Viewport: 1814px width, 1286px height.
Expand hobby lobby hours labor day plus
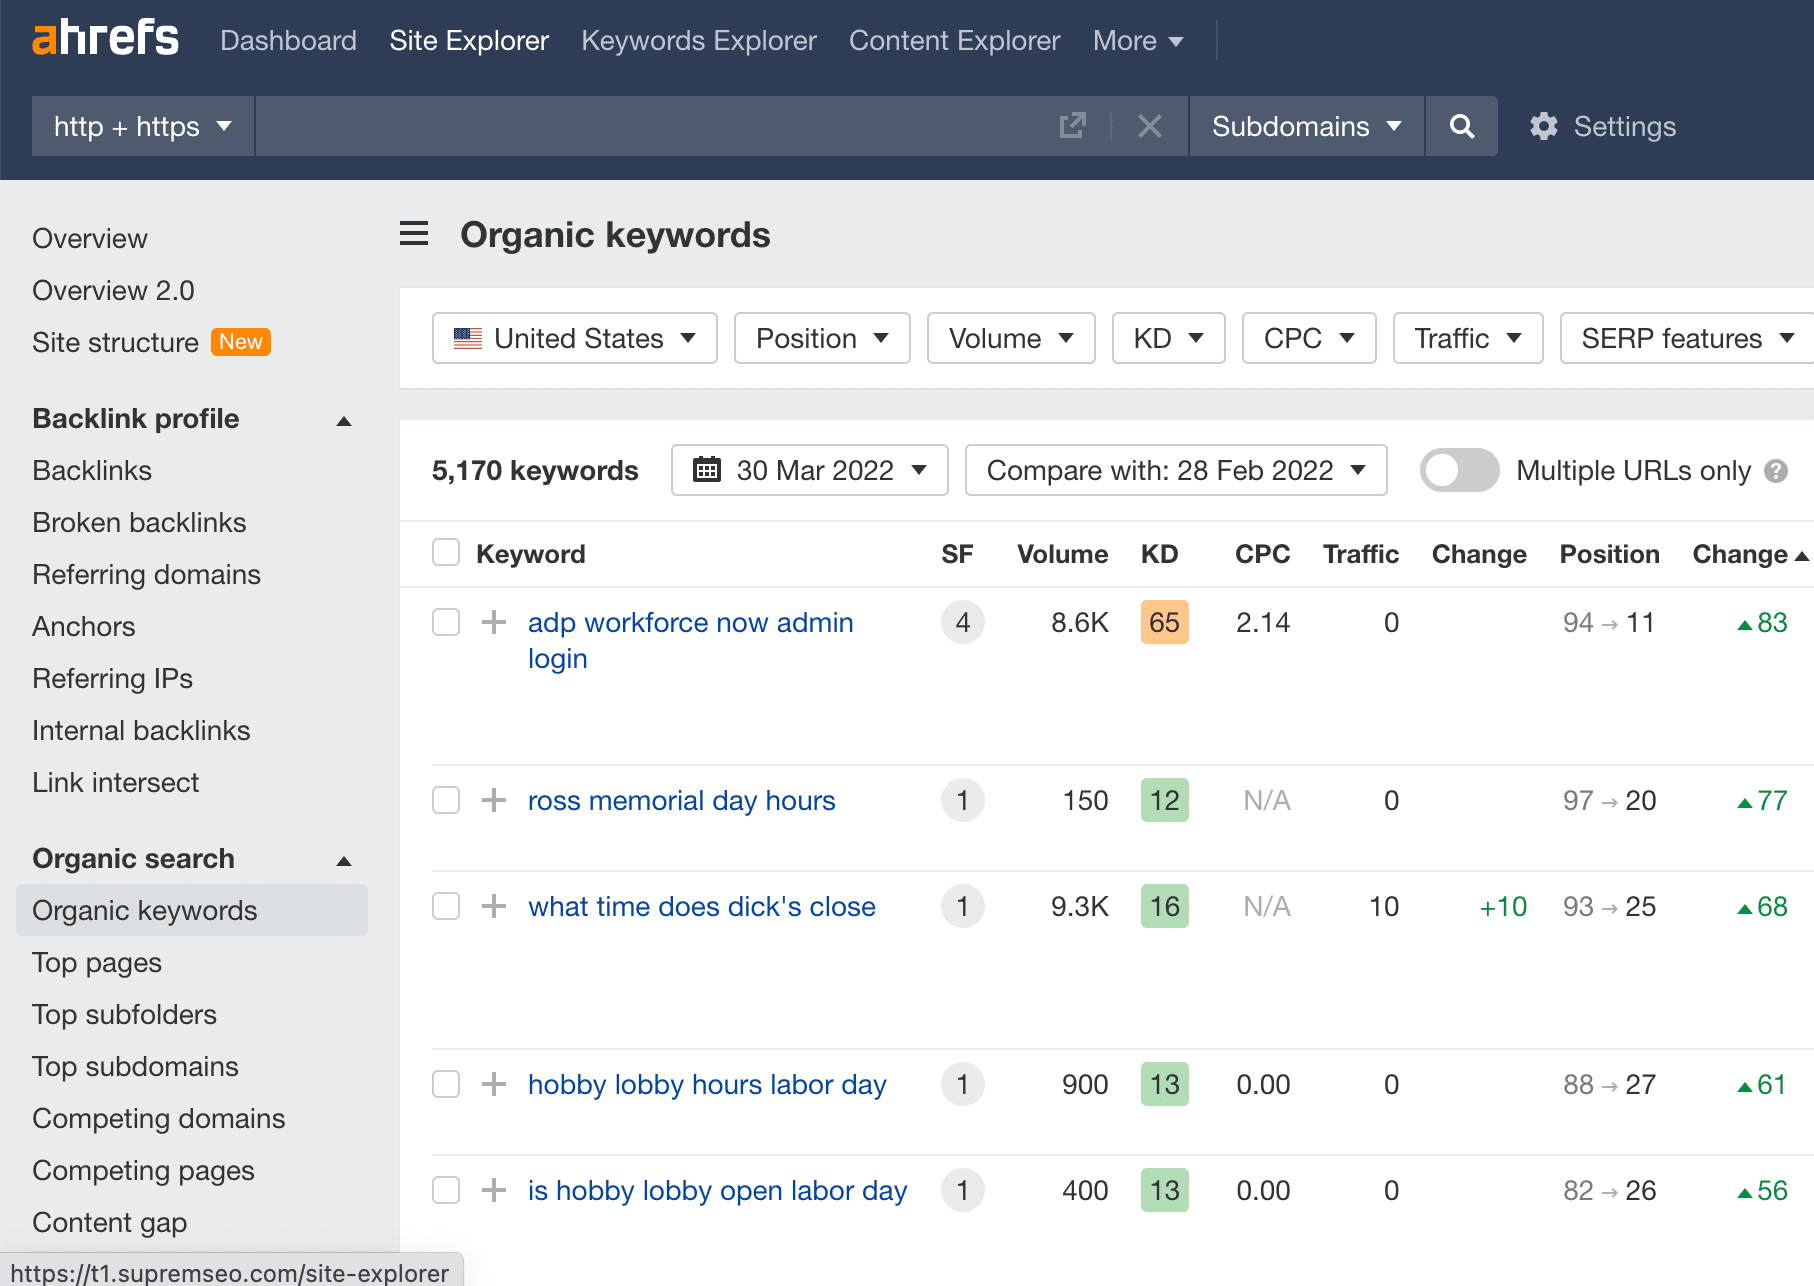494,1084
